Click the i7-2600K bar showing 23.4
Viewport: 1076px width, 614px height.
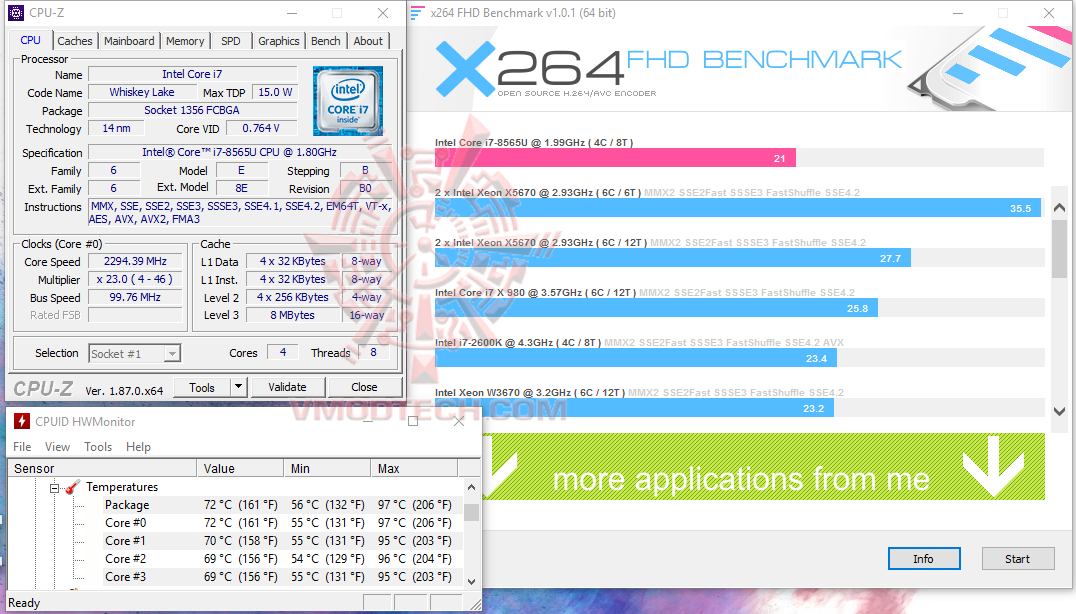[x=635, y=358]
